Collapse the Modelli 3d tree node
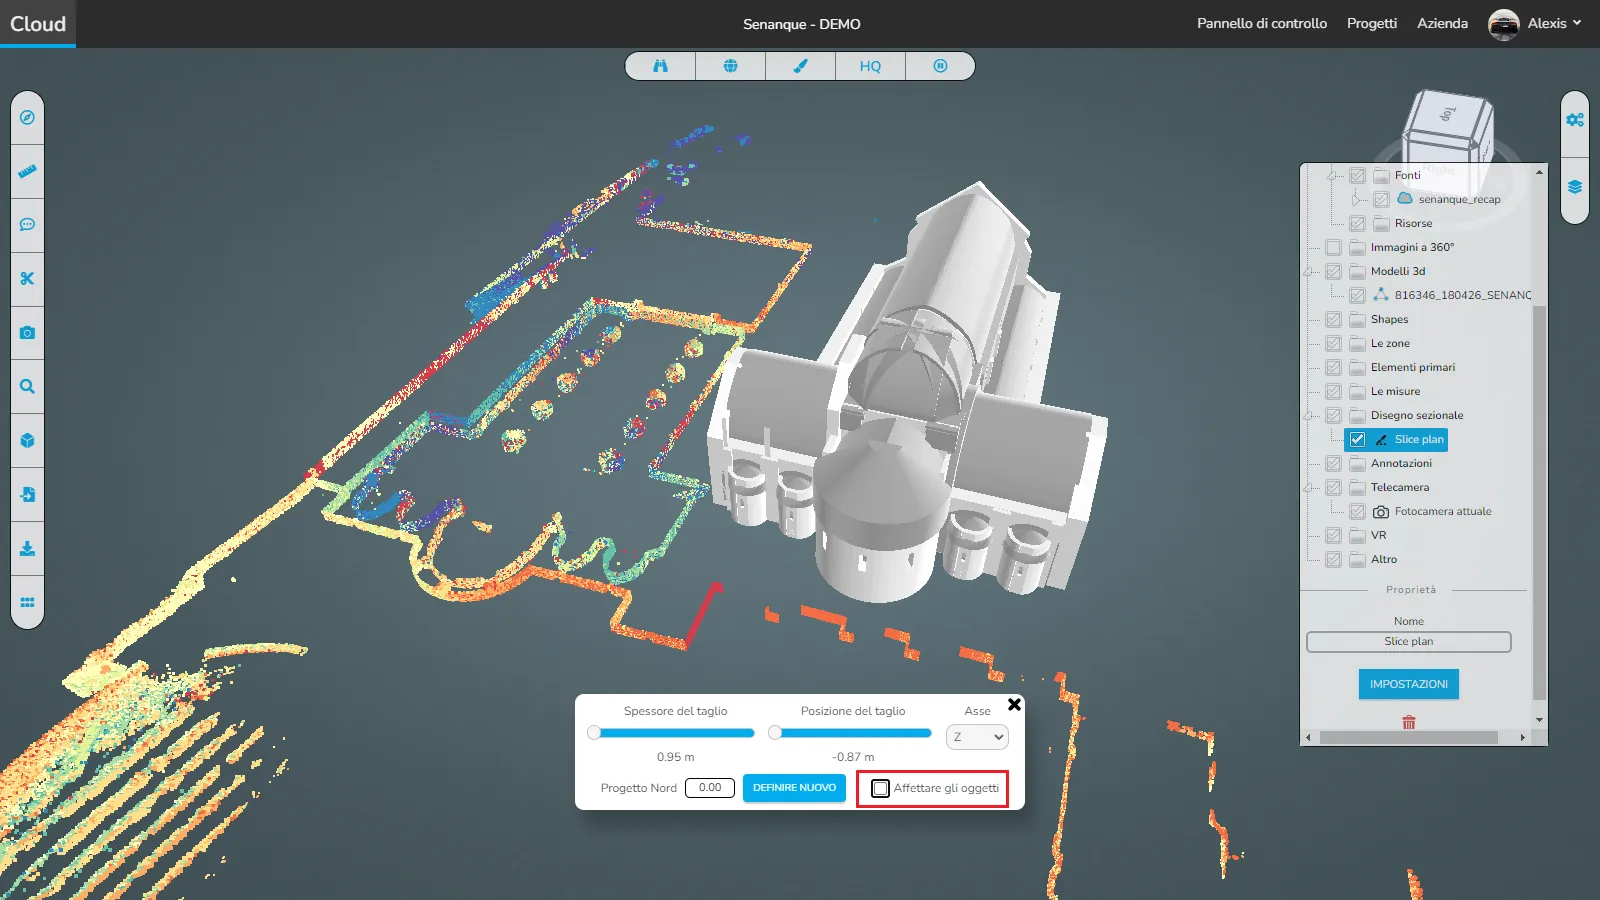Image resolution: width=1600 pixels, height=900 pixels. click(x=1308, y=271)
